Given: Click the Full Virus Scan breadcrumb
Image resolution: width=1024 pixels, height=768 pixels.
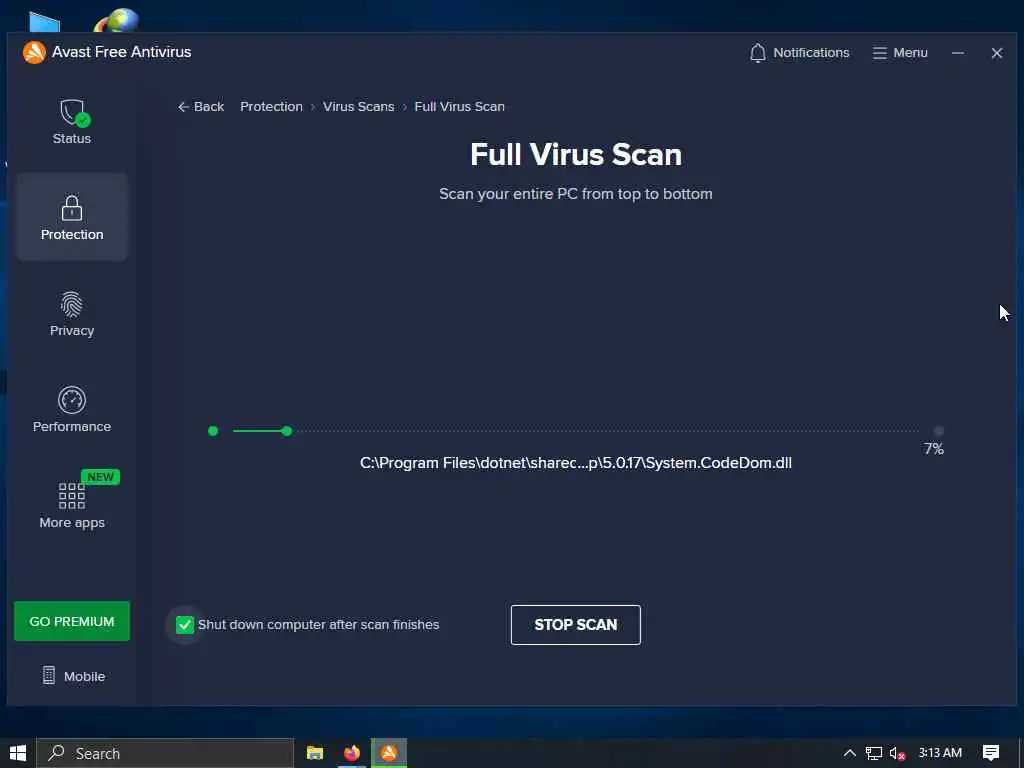Looking at the screenshot, I should coord(459,106).
